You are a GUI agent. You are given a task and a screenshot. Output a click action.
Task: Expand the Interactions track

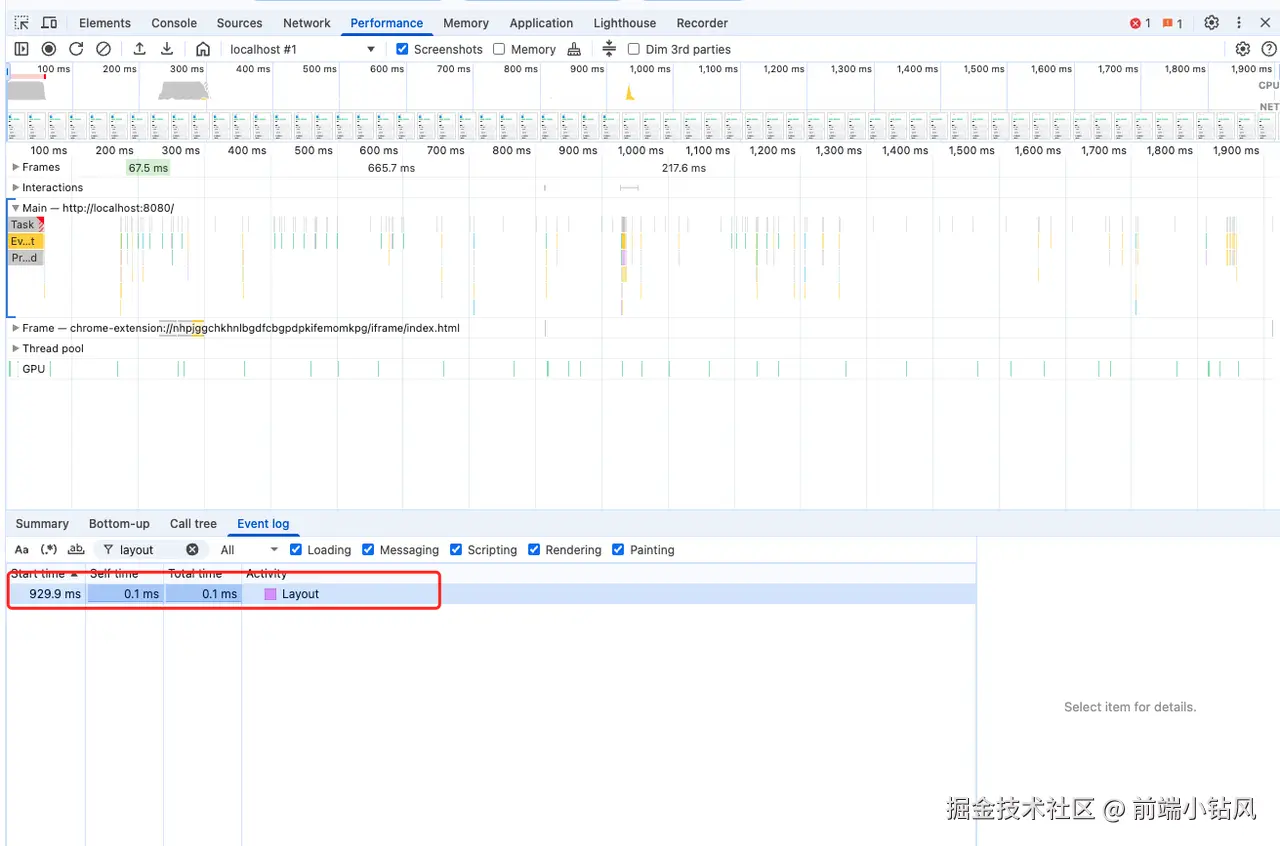pos(15,187)
